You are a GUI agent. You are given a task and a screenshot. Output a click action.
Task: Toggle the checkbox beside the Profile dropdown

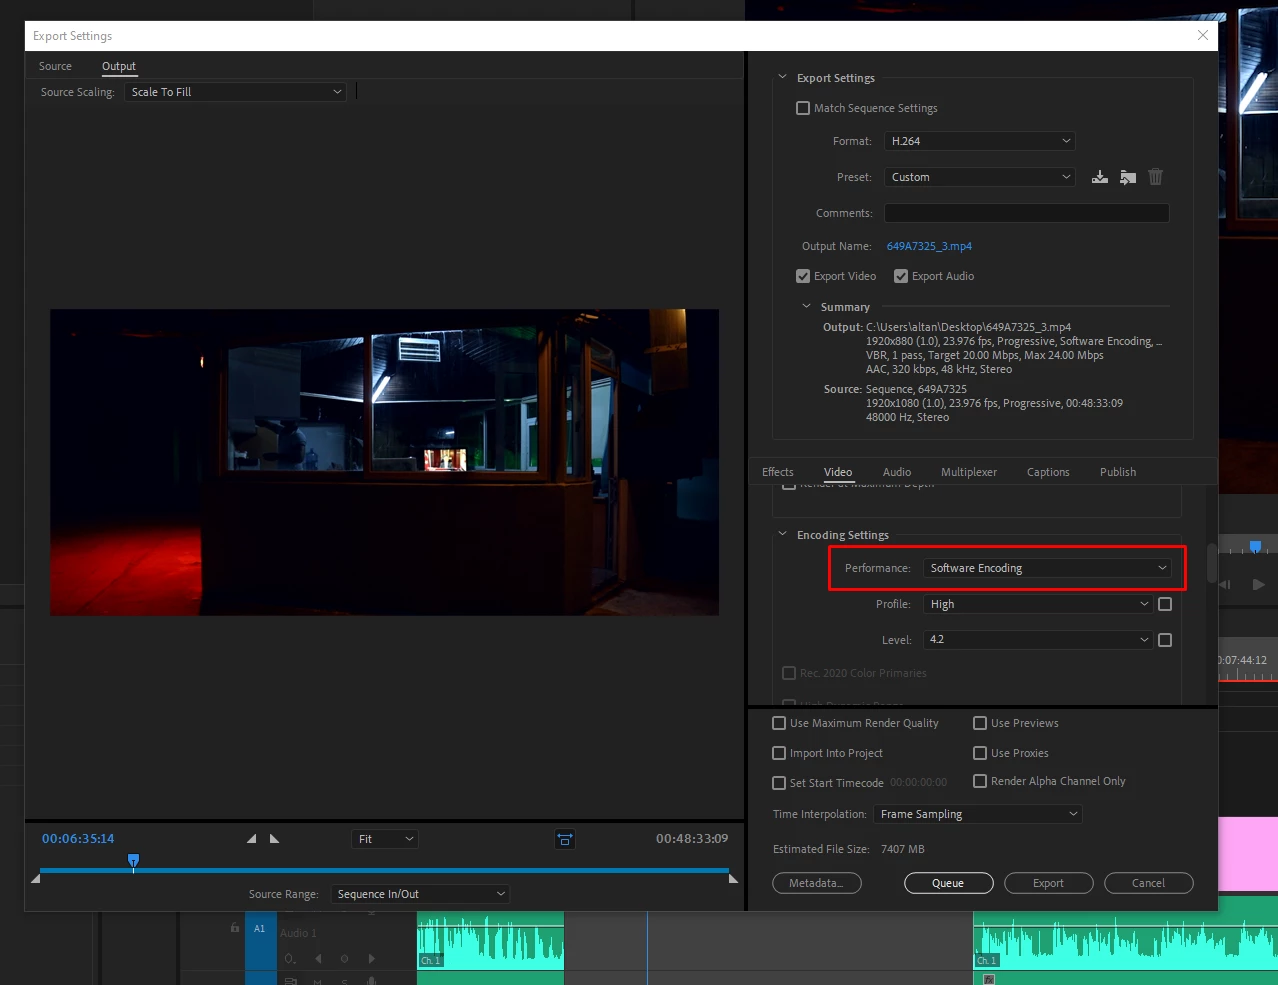pos(1165,604)
